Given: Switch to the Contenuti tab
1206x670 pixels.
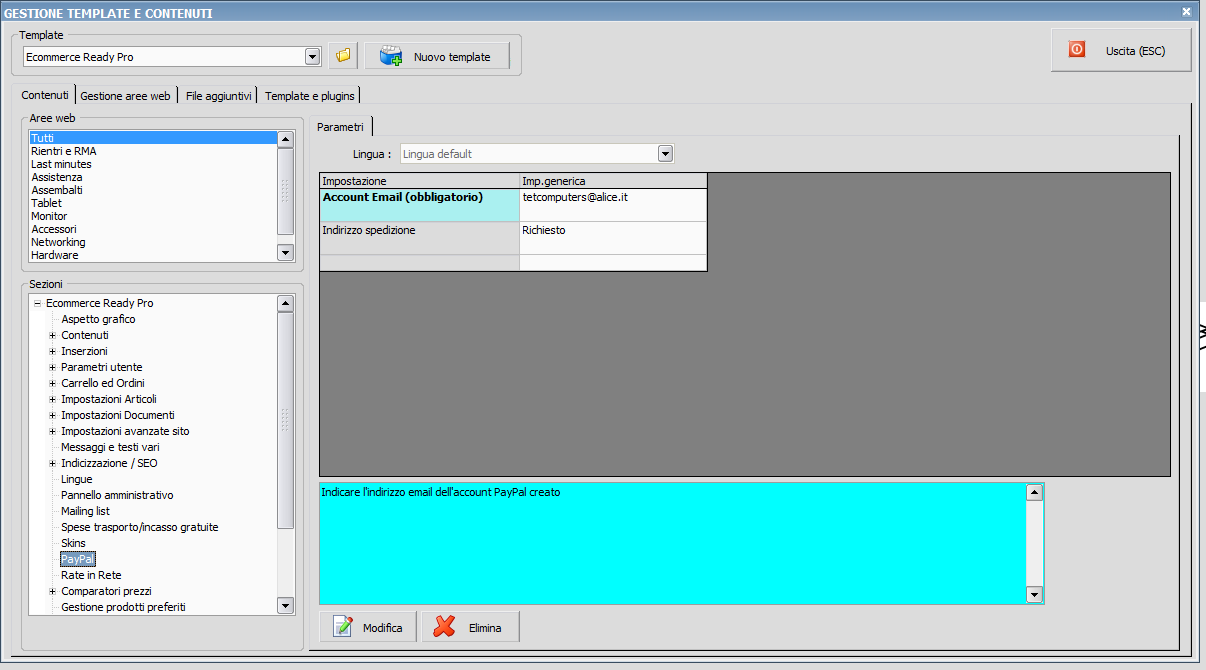Looking at the screenshot, I should pyautogui.click(x=45, y=95).
